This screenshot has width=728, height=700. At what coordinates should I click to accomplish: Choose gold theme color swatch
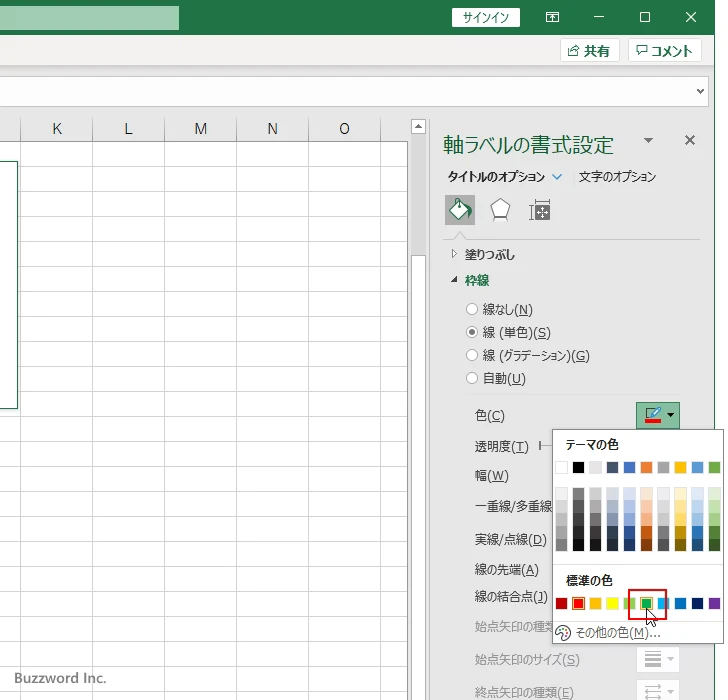681,467
